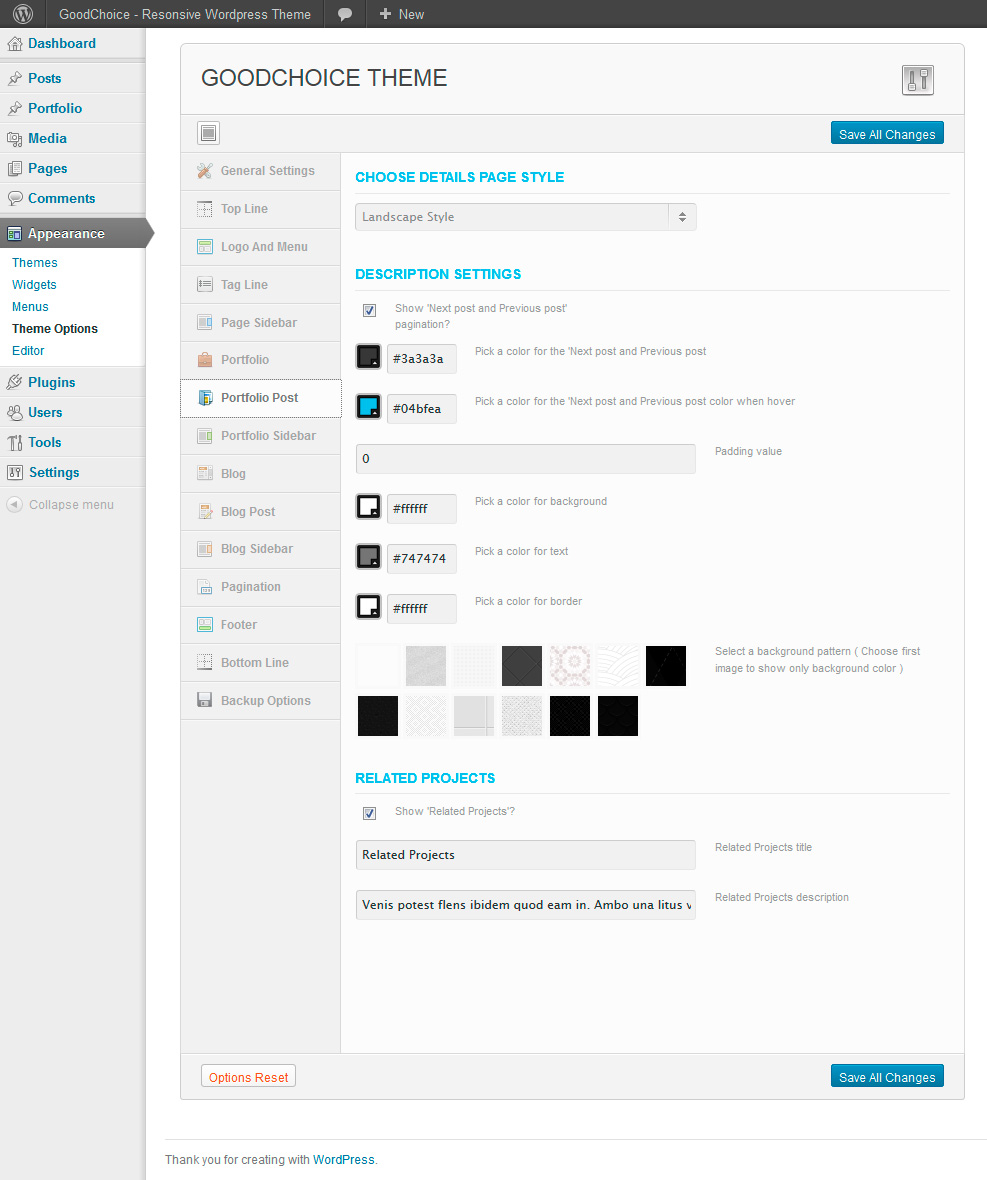
Task: Click the expand-all square icon below header
Action: pos(208,133)
